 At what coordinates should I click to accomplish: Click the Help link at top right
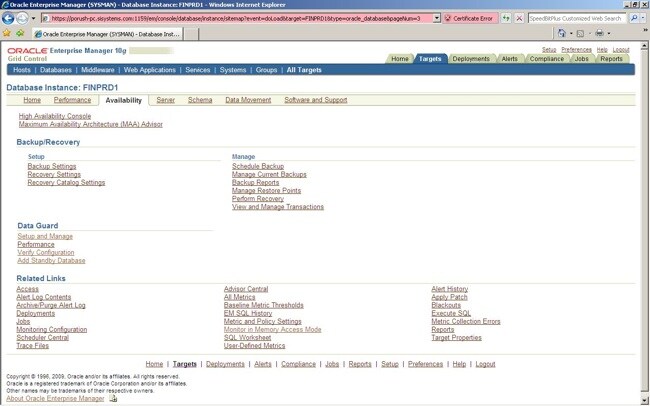pos(602,50)
